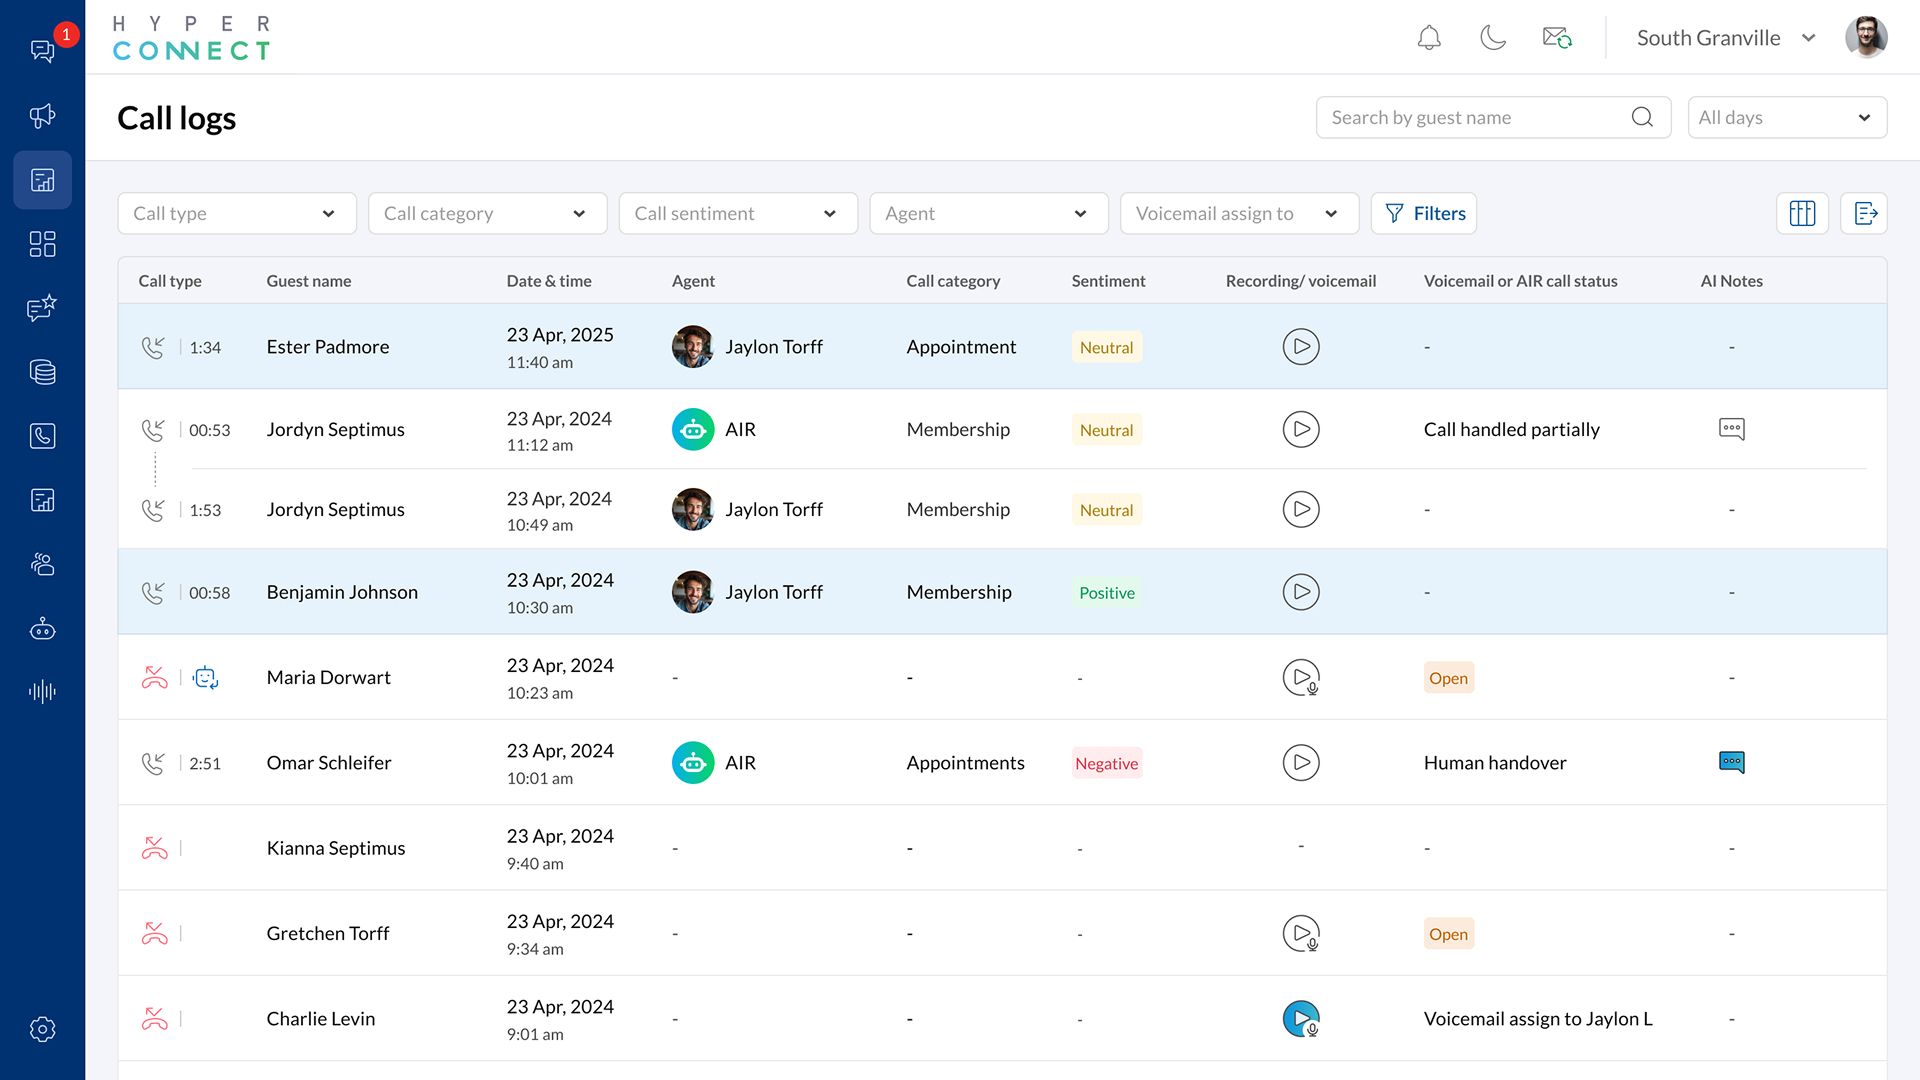Play Ester Padmore call recording
1920x1080 pixels.
(x=1300, y=347)
